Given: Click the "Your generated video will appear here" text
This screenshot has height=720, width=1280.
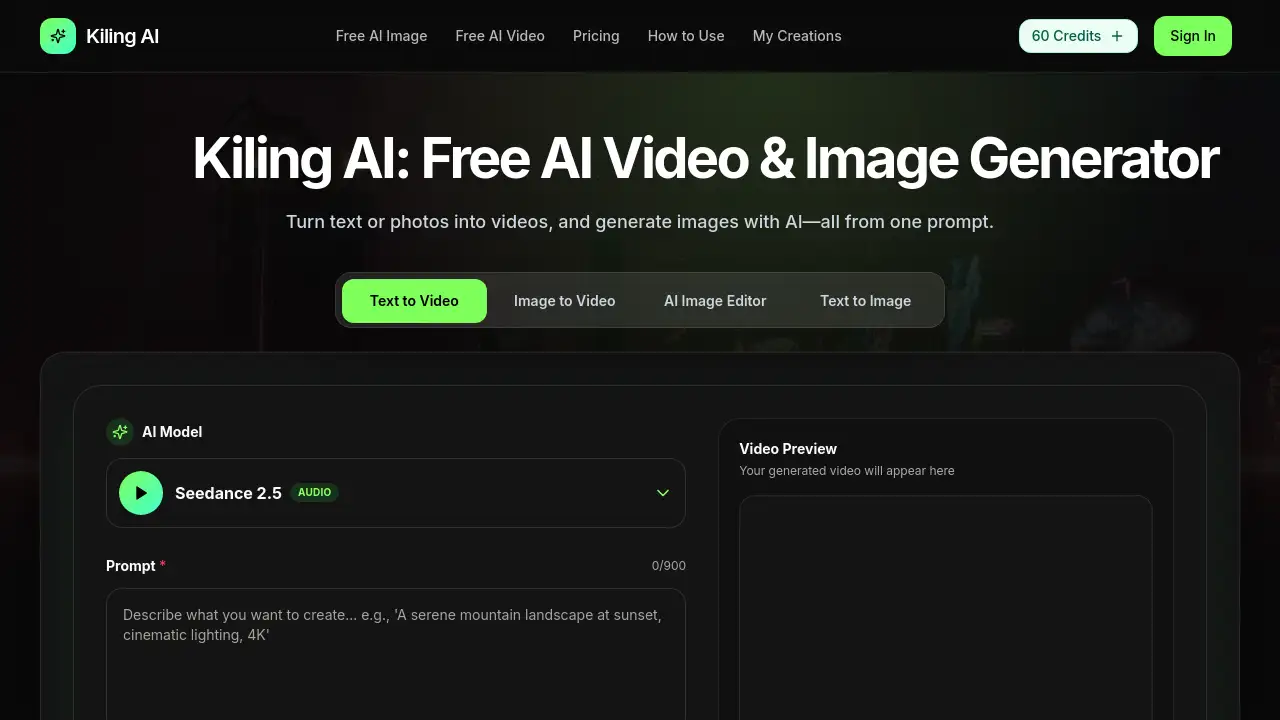Looking at the screenshot, I should pos(847,471).
